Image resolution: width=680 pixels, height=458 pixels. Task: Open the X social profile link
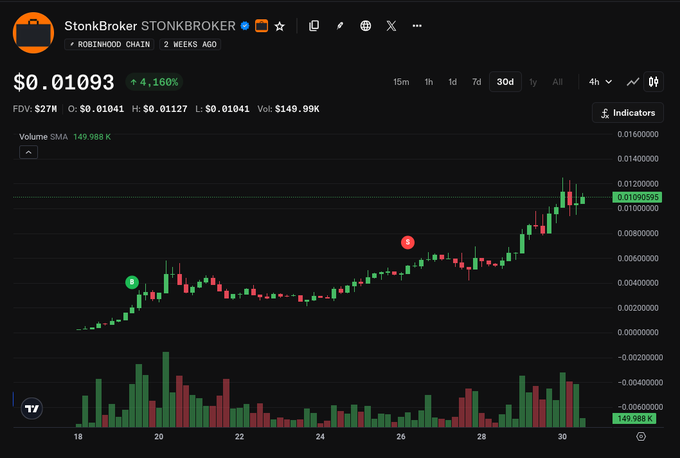pos(391,26)
